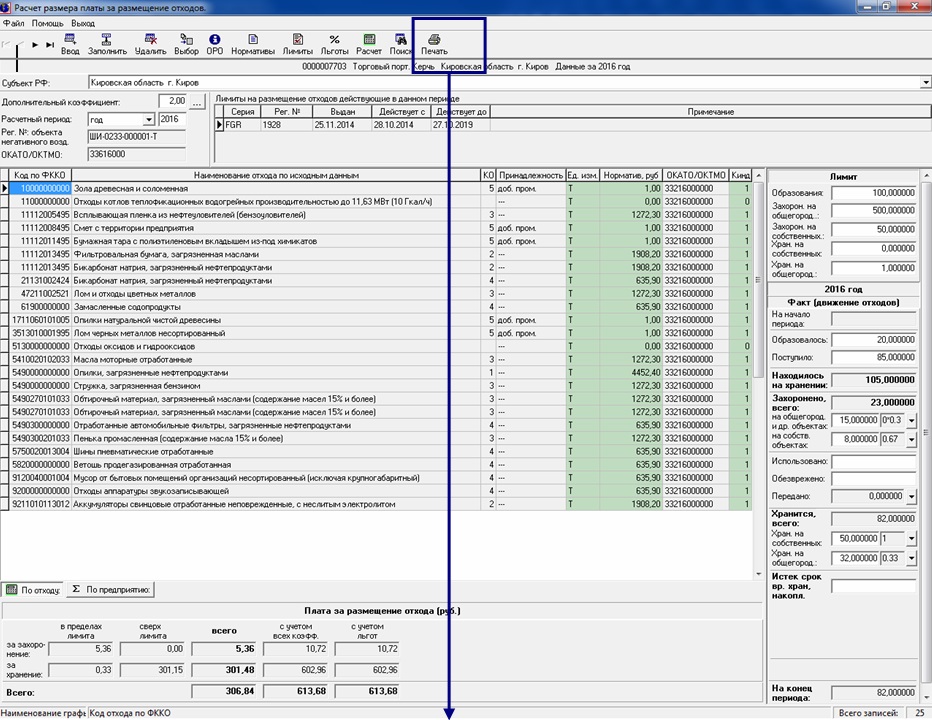Viewport: 932px width, 720px height.
Task: Click the Печать printer icon
Action: 434,42
